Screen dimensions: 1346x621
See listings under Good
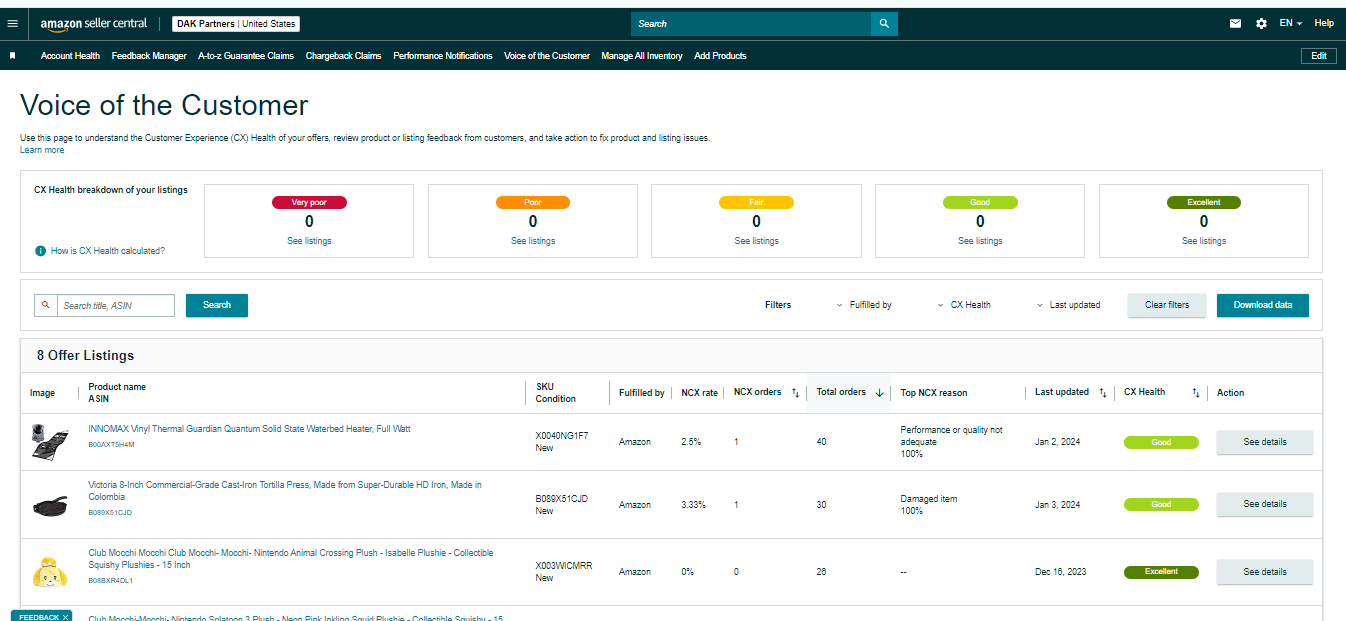980,241
